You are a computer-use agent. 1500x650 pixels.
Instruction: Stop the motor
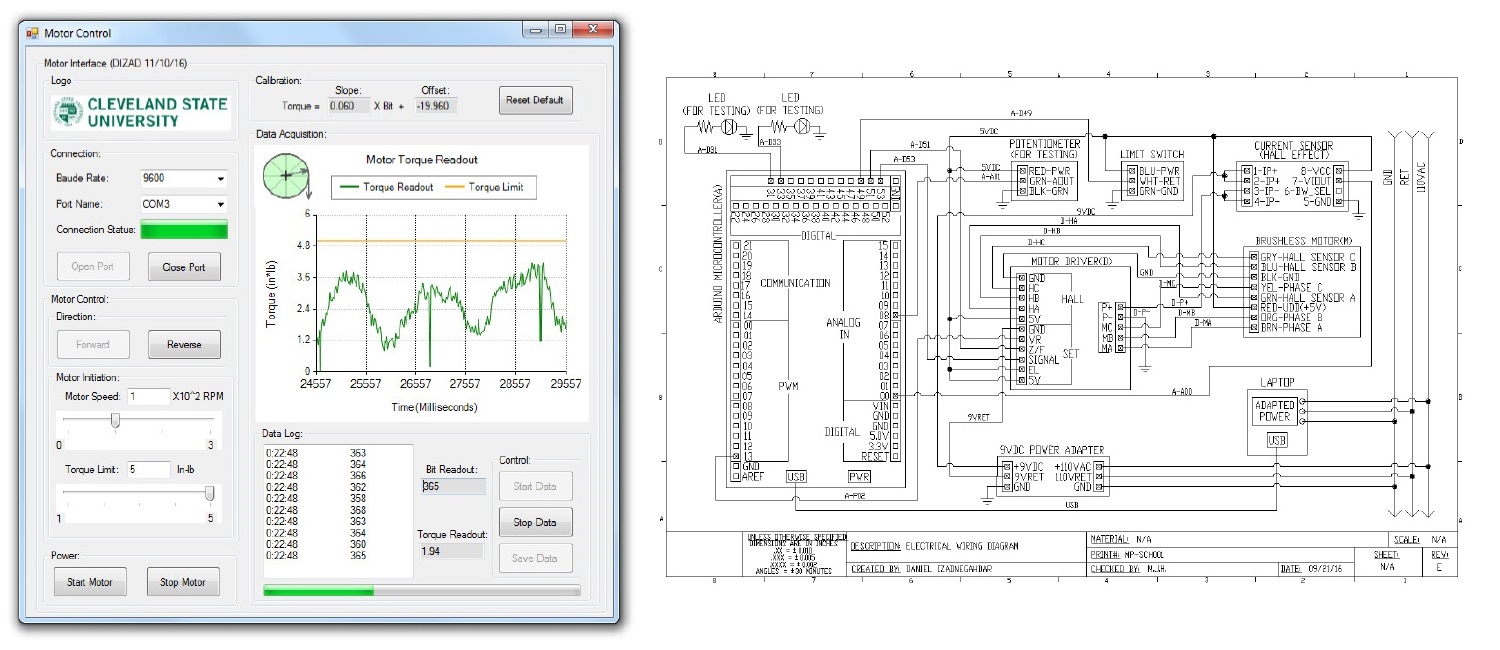pos(182,581)
